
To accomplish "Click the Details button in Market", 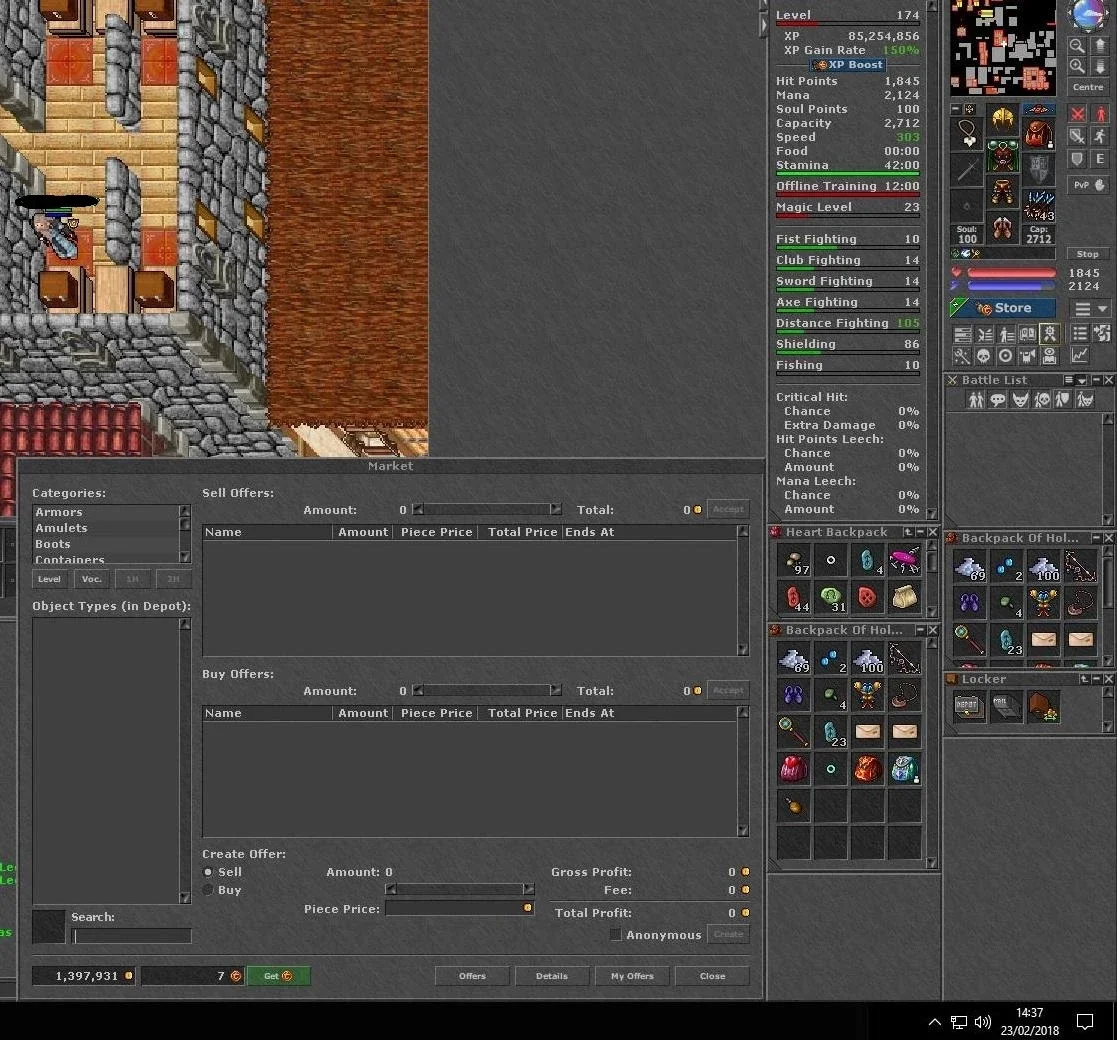I will [x=551, y=976].
